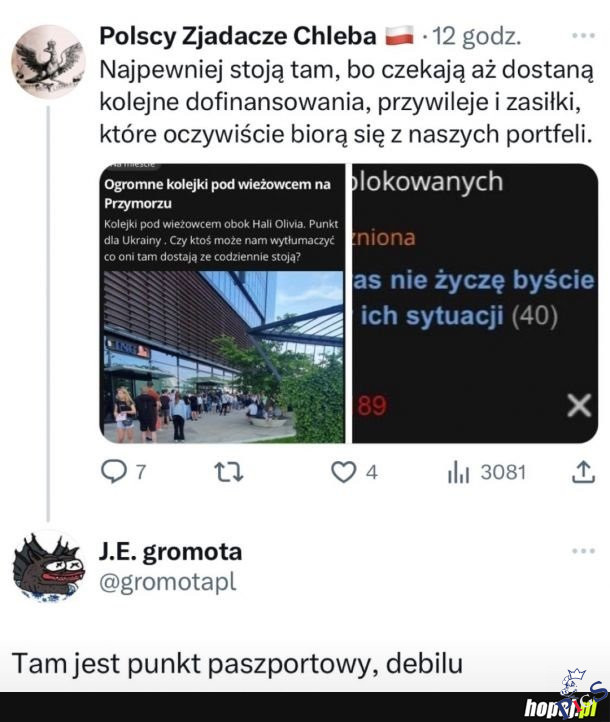Open view analytics bar chart icon
610x722 pixels.
point(458,473)
